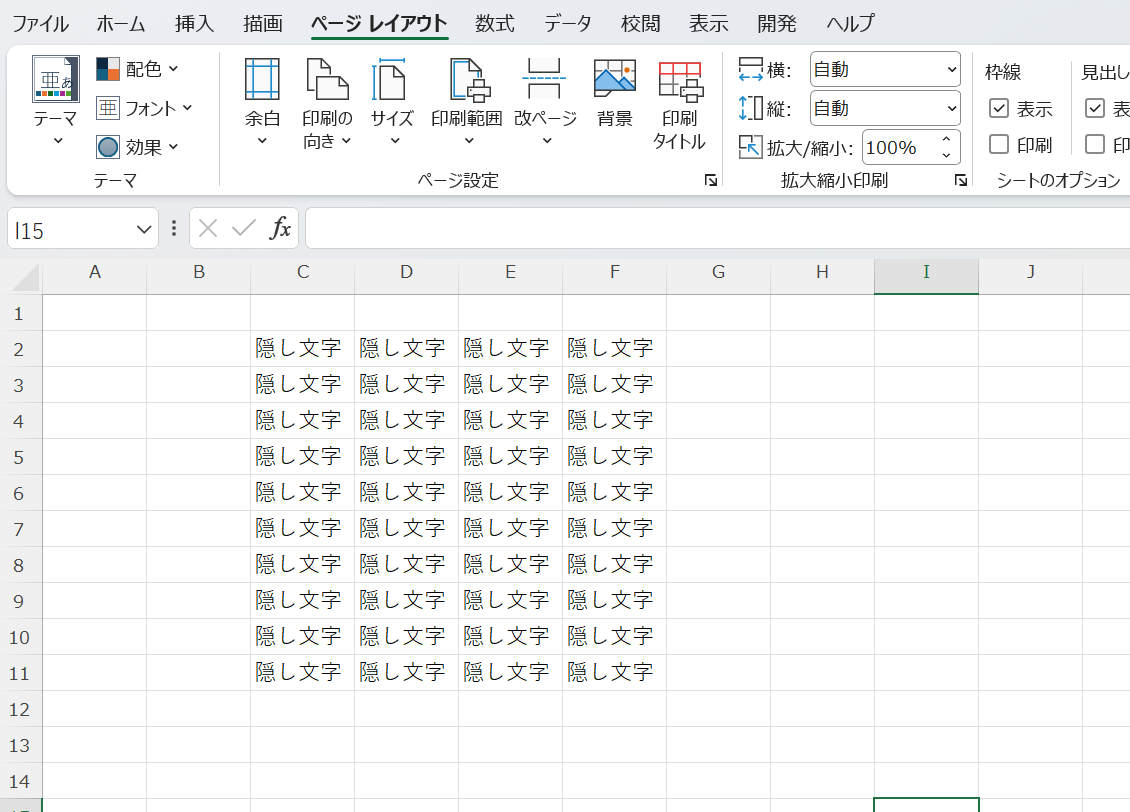This screenshot has height=812, width=1130.
Task: Open the テーマ (Themes) gallery
Action: pos(55,100)
